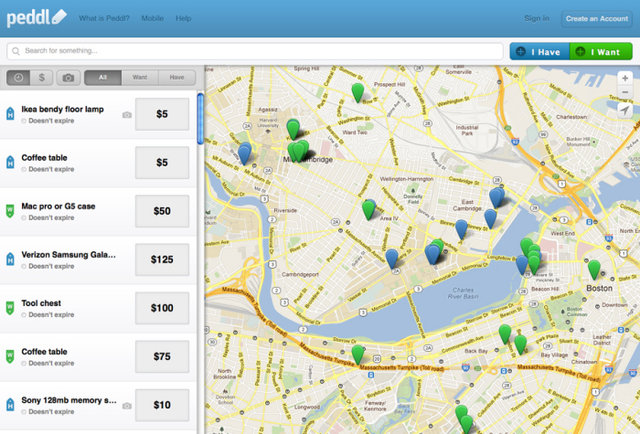Screen dimensions: 640x434
Task: Open the Ikea bendy floor lamp listing
Action: [x=62, y=109]
